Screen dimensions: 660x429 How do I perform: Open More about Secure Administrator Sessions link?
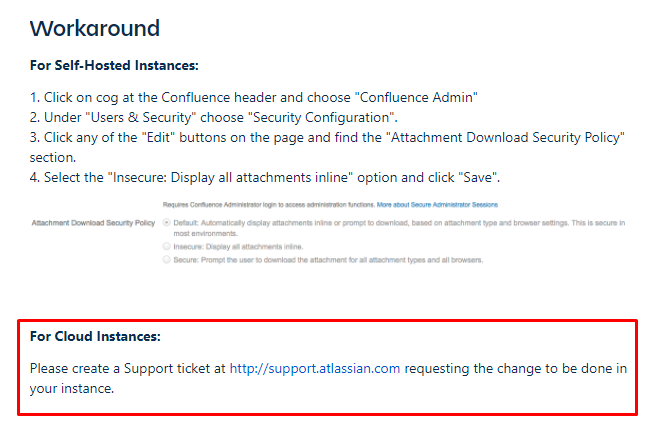pos(437,205)
